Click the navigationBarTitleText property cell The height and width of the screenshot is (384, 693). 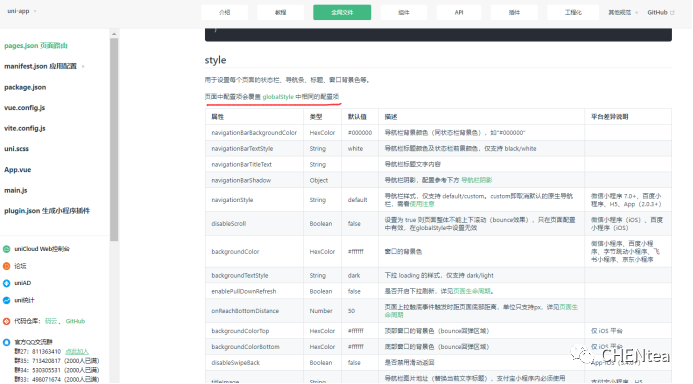254,164
